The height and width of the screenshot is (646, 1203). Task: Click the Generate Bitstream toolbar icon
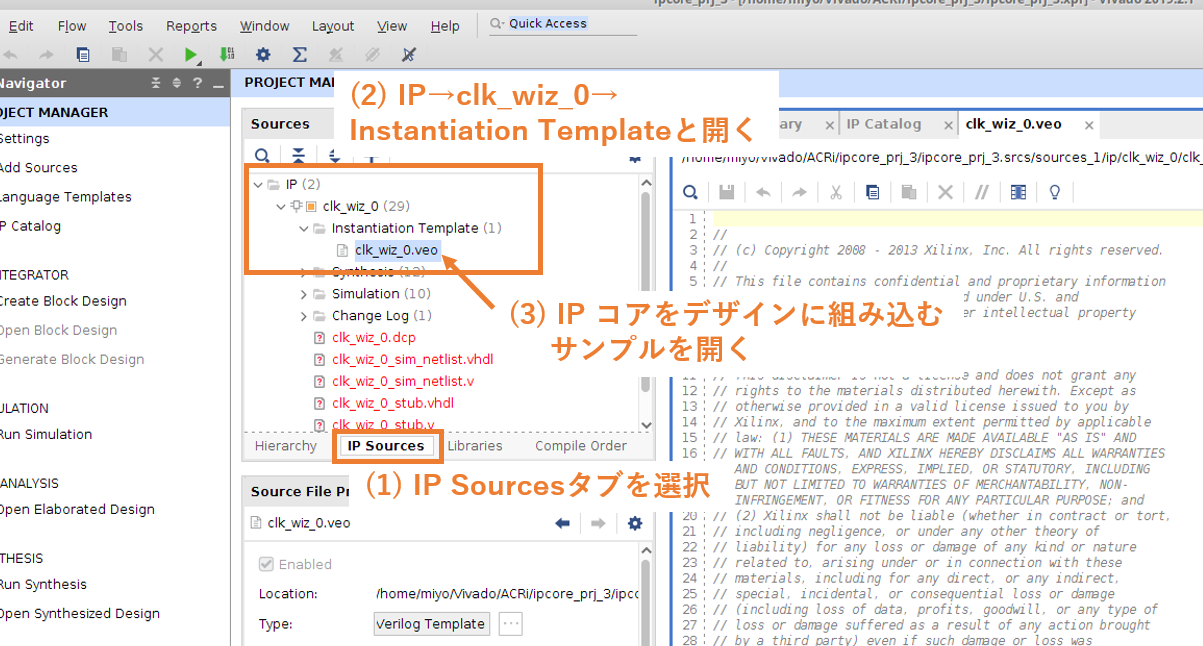[x=226, y=55]
